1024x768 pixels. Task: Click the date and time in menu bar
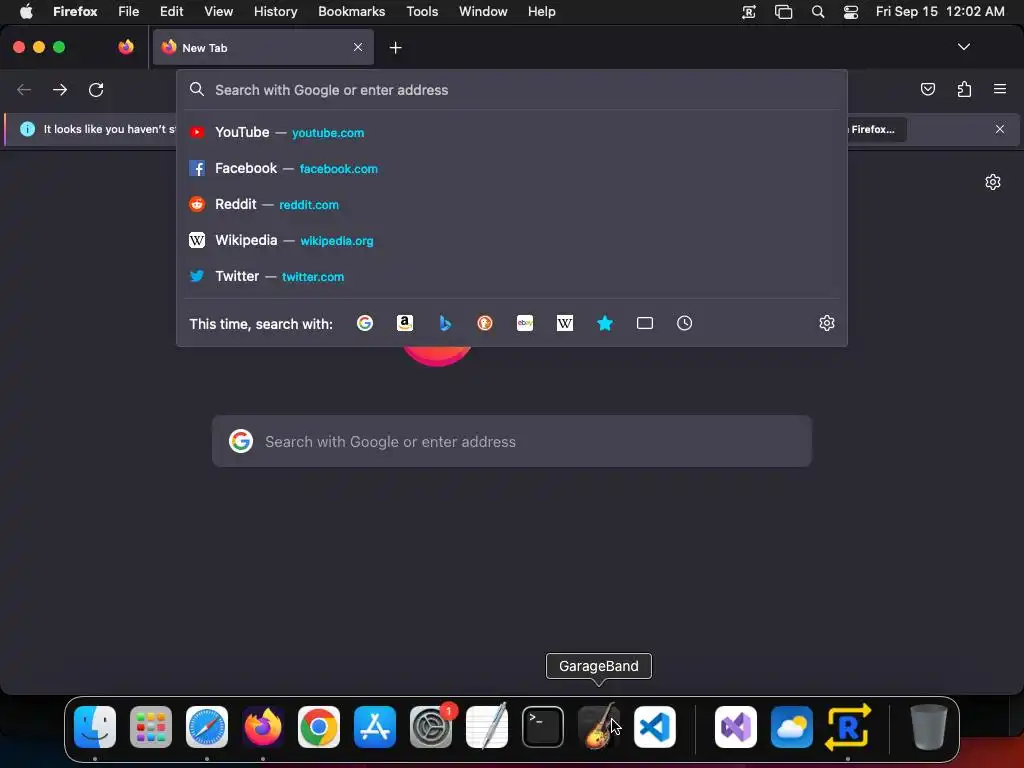[x=940, y=12]
